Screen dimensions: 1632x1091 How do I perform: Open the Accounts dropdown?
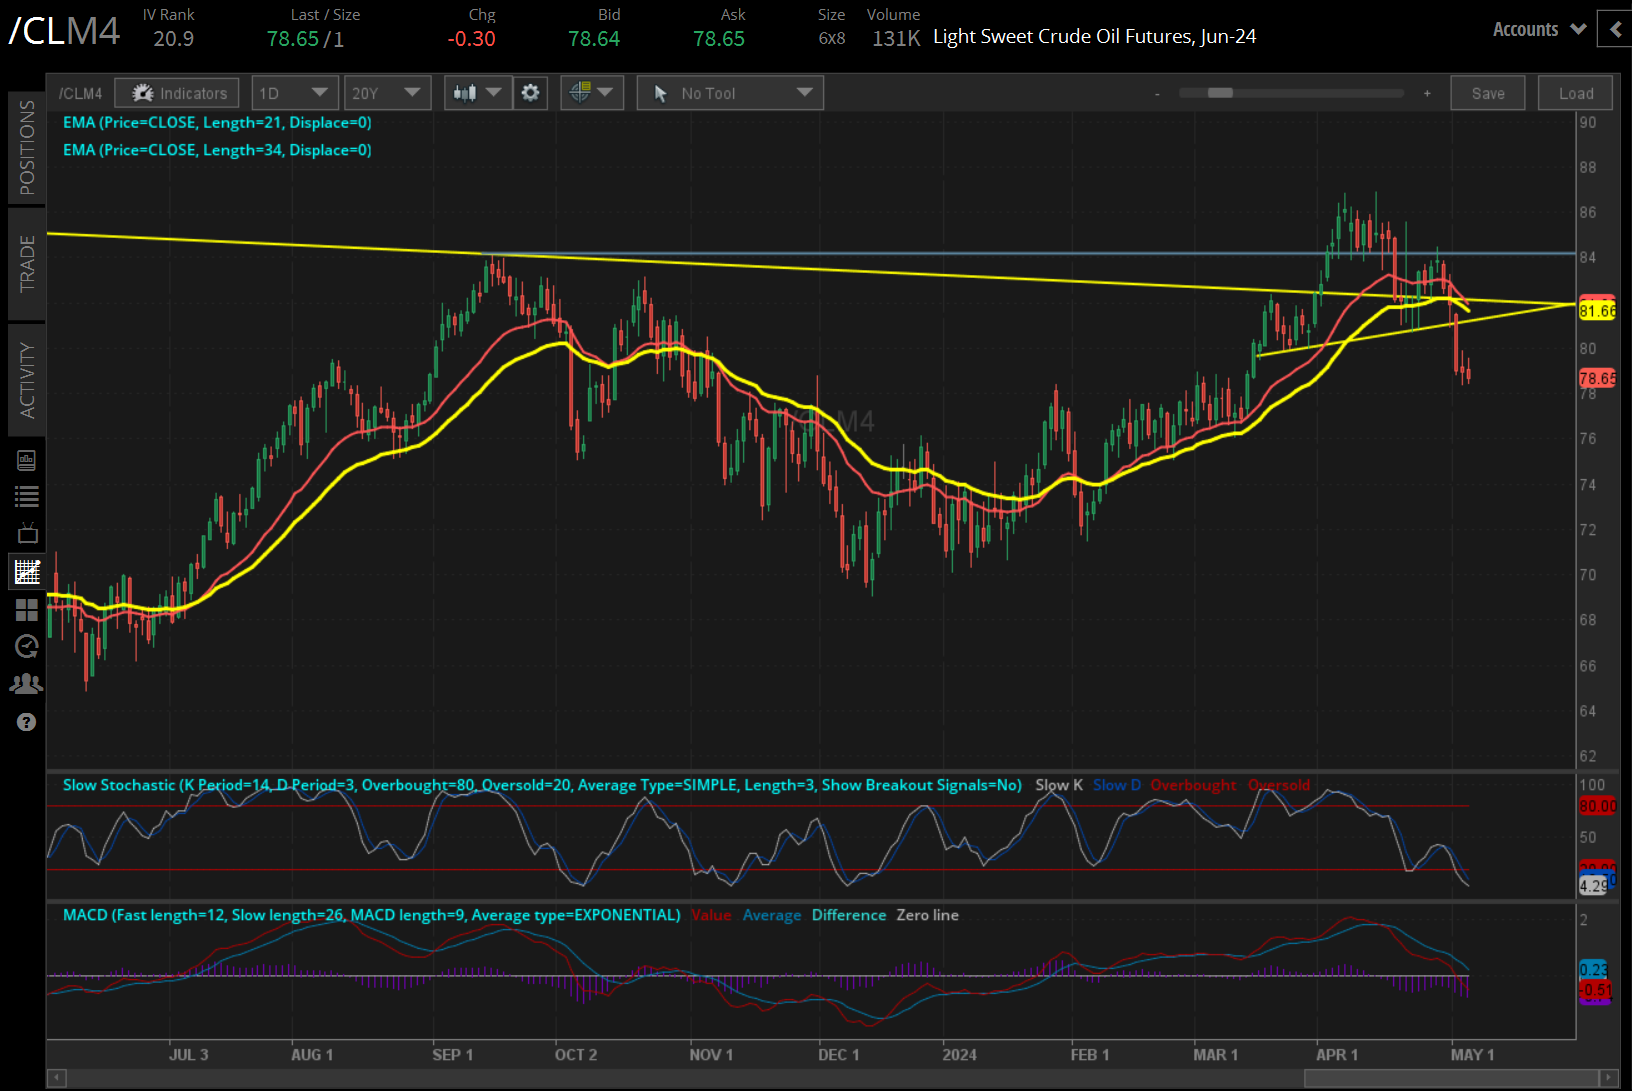click(1537, 29)
